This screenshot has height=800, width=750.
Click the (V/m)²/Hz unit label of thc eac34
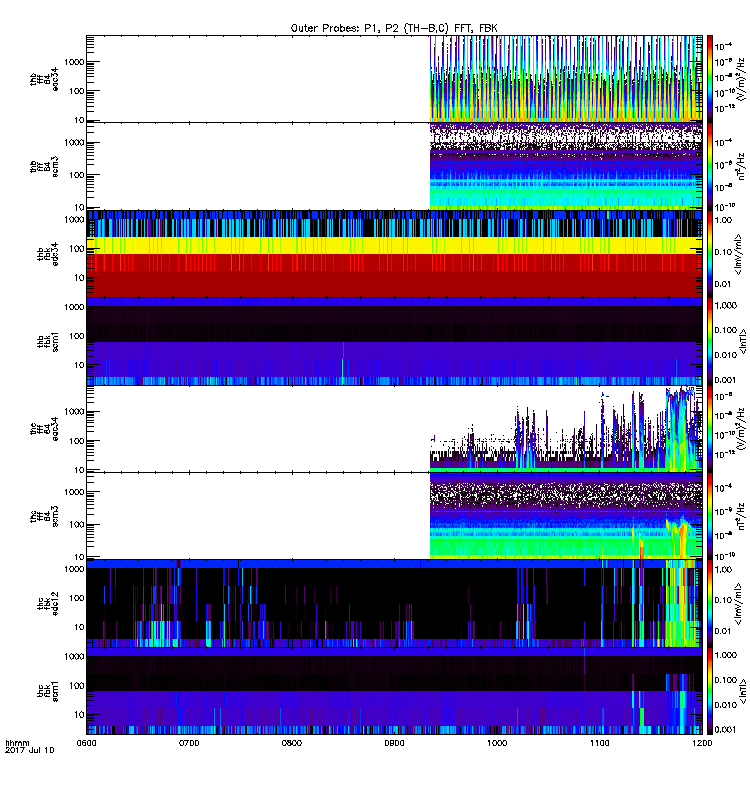(x=741, y=429)
